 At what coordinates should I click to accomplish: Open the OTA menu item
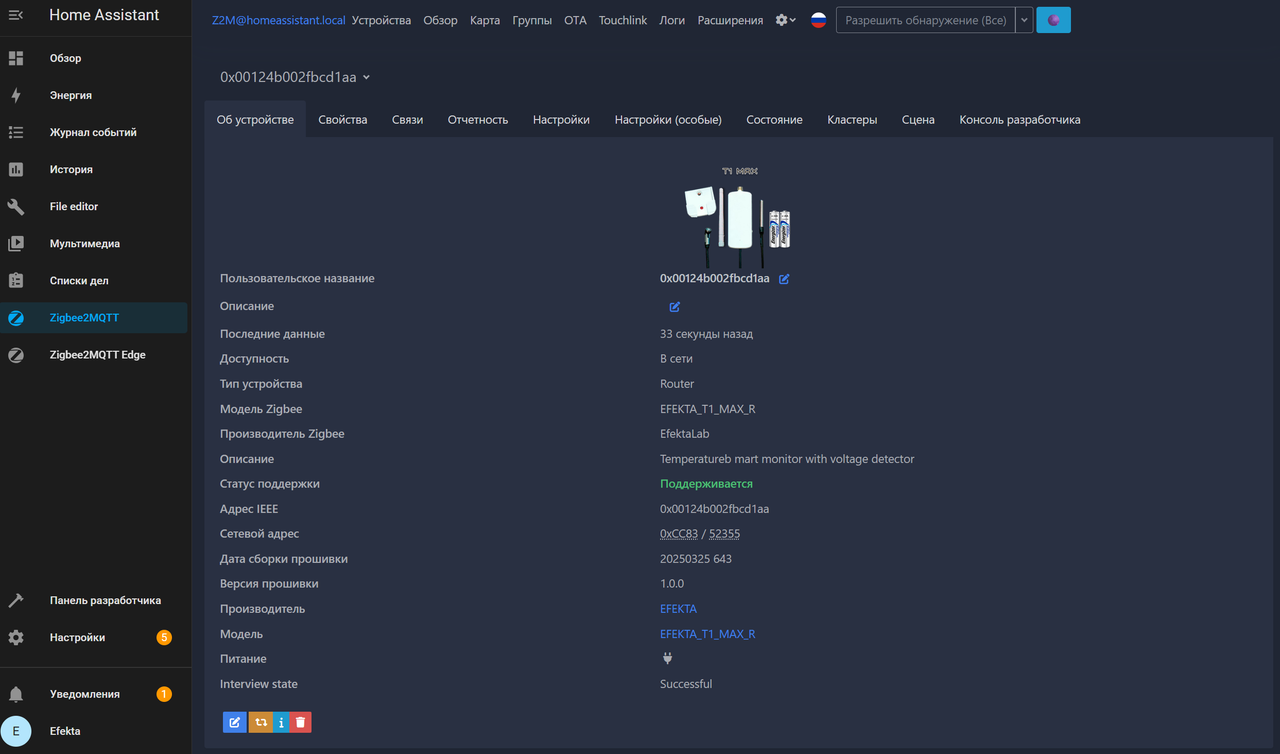pos(575,20)
